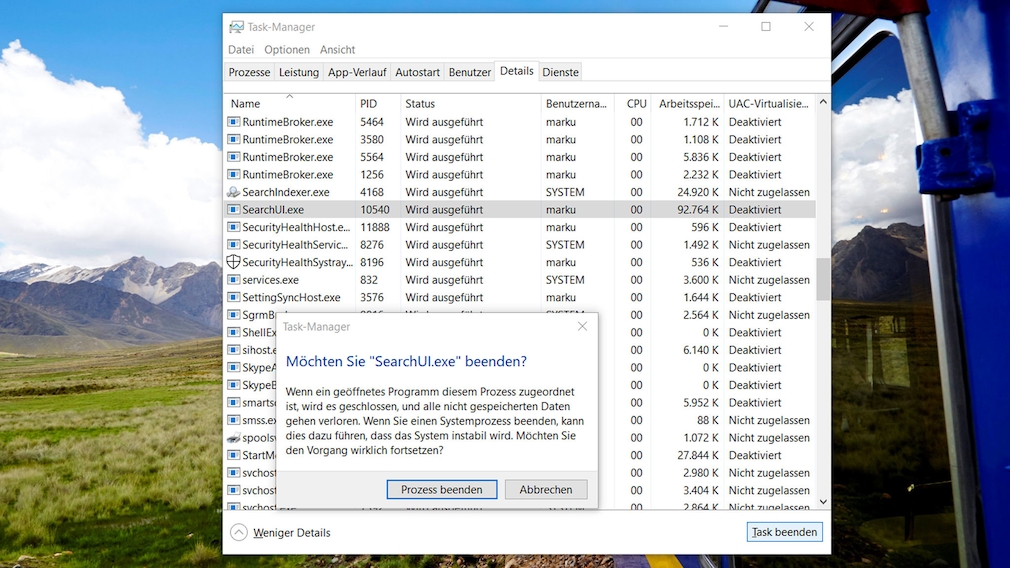Viewport: 1010px width, 568px height.
Task: Click the SecurityHealthHost process icon
Action: tap(233, 227)
